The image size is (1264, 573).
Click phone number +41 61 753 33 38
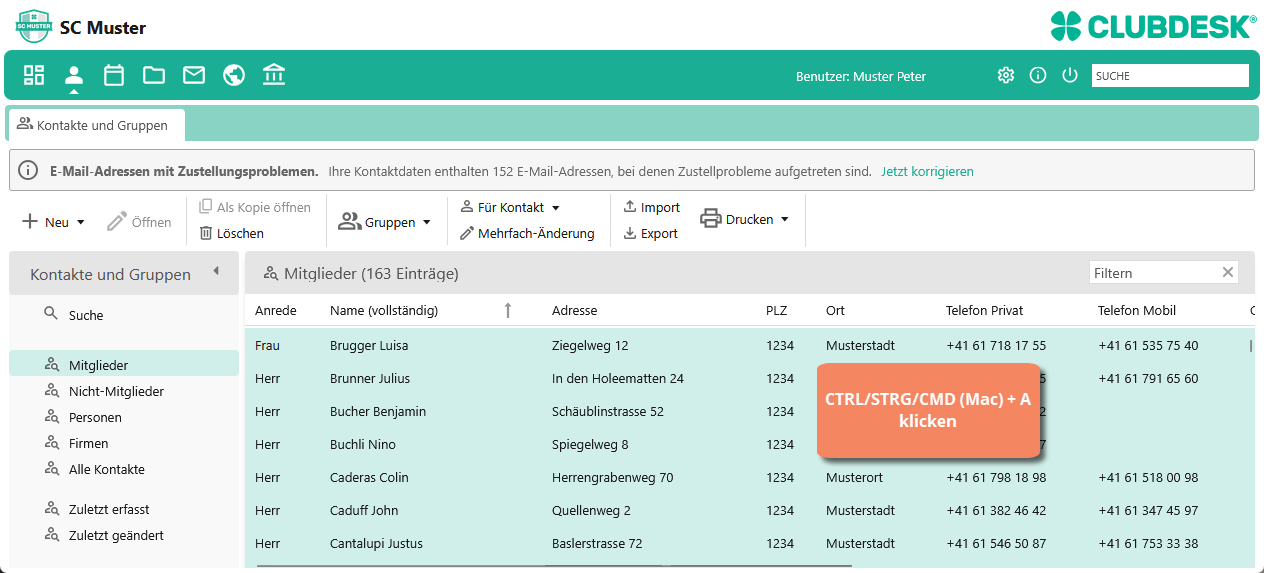tap(1148, 543)
